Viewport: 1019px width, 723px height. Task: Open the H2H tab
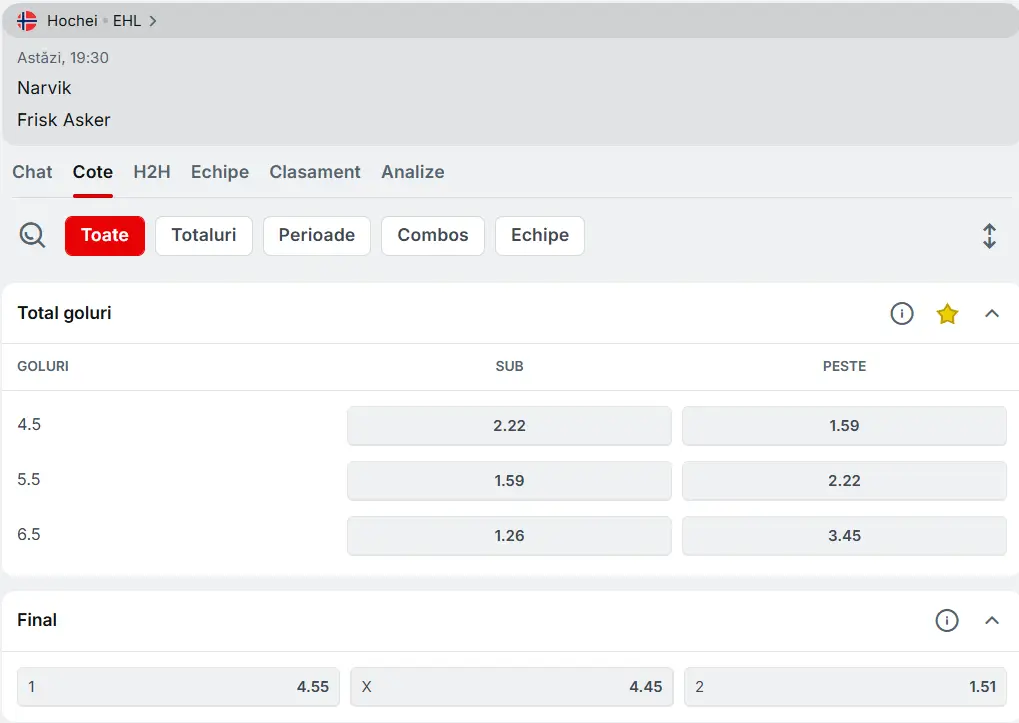152,172
